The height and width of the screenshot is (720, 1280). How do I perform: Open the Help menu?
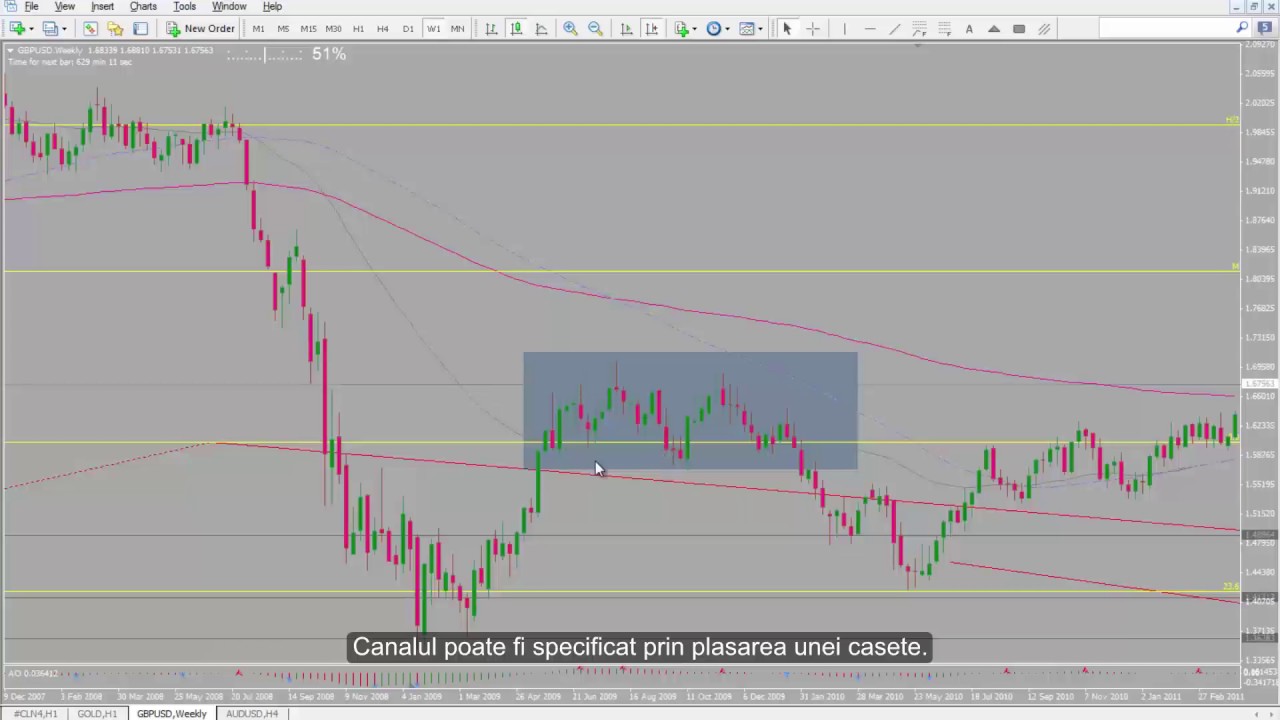(x=272, y=6)
